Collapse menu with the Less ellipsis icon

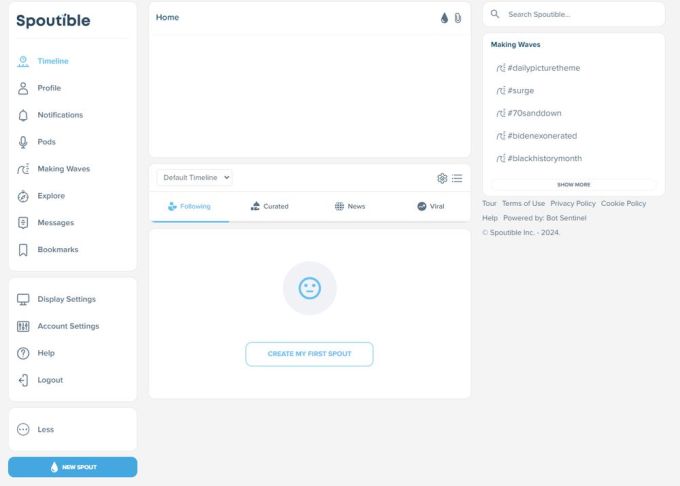23,429
